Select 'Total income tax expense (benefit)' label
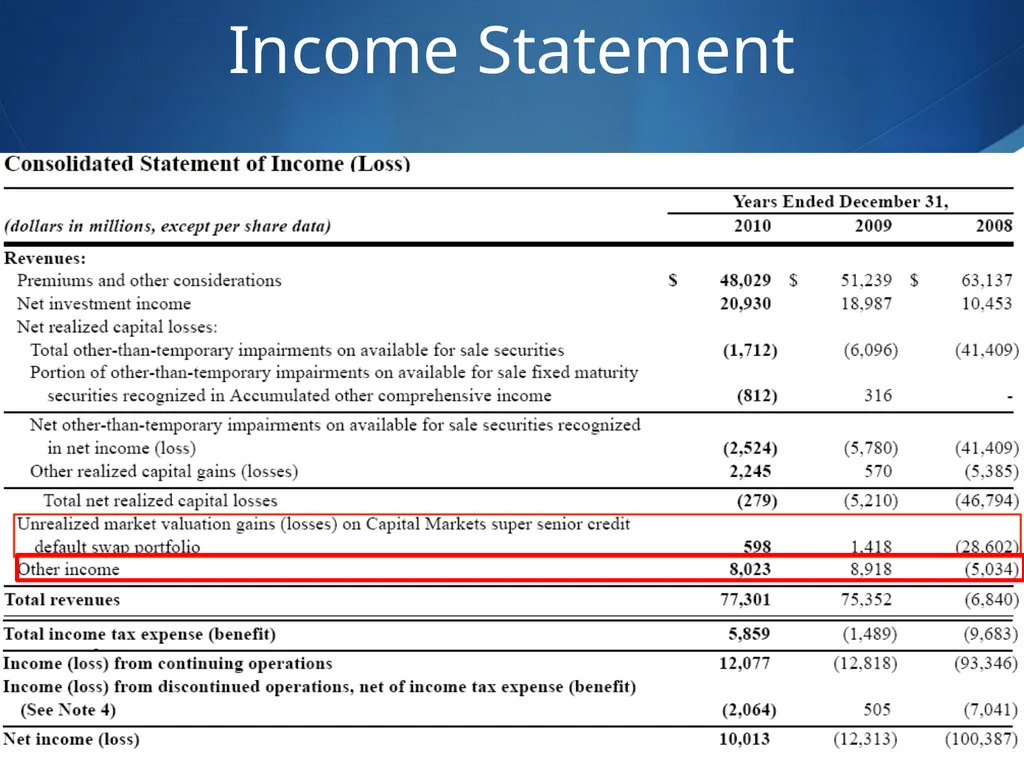 [140, 634]
